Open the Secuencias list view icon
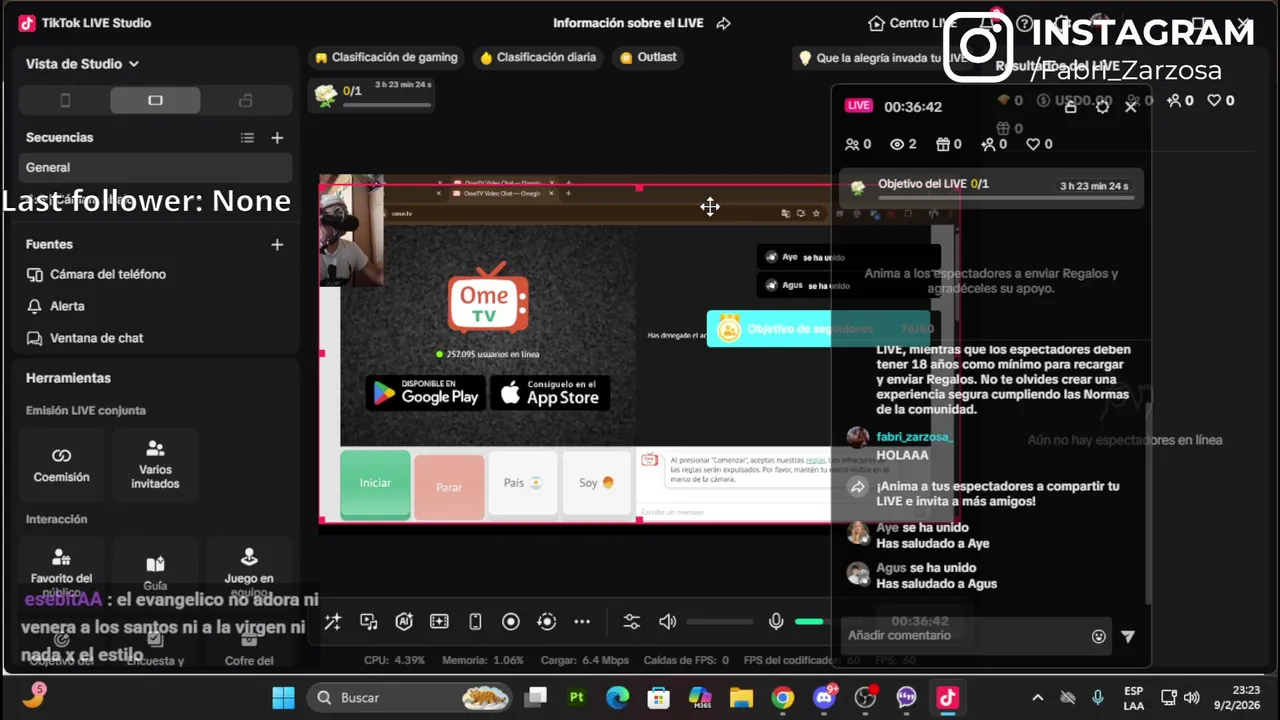Image resolution: width=1280 pixels, height=720 pixels. pyautogui.click(x=247, y=138)
